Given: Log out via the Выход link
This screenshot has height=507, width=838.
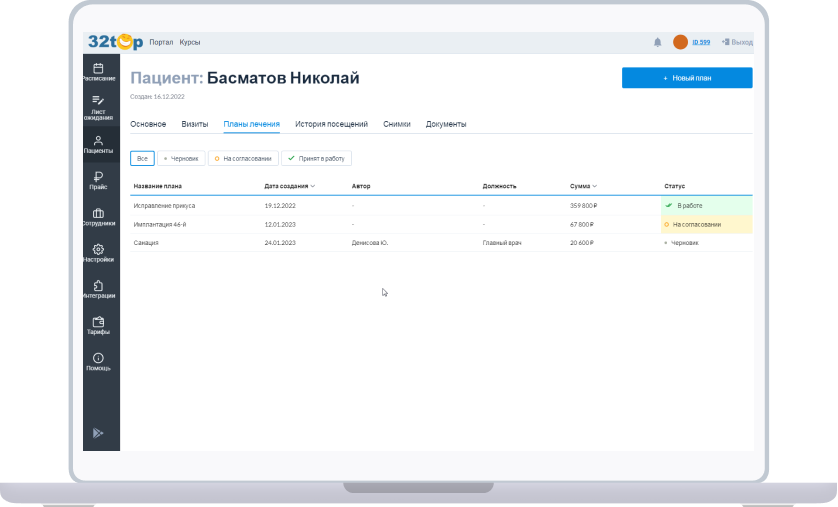Looking at the screenshot, I should pos(737,42).
